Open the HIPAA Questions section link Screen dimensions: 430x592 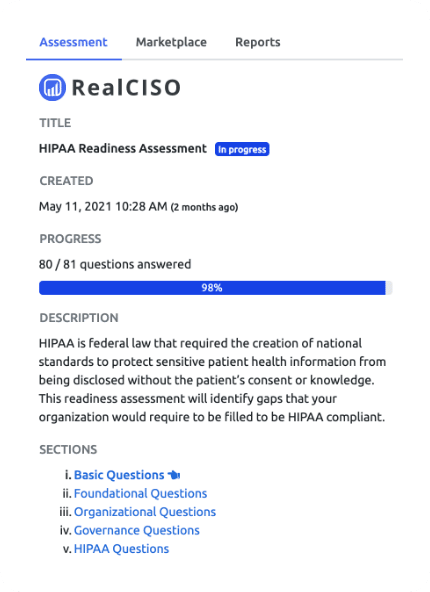122,549
